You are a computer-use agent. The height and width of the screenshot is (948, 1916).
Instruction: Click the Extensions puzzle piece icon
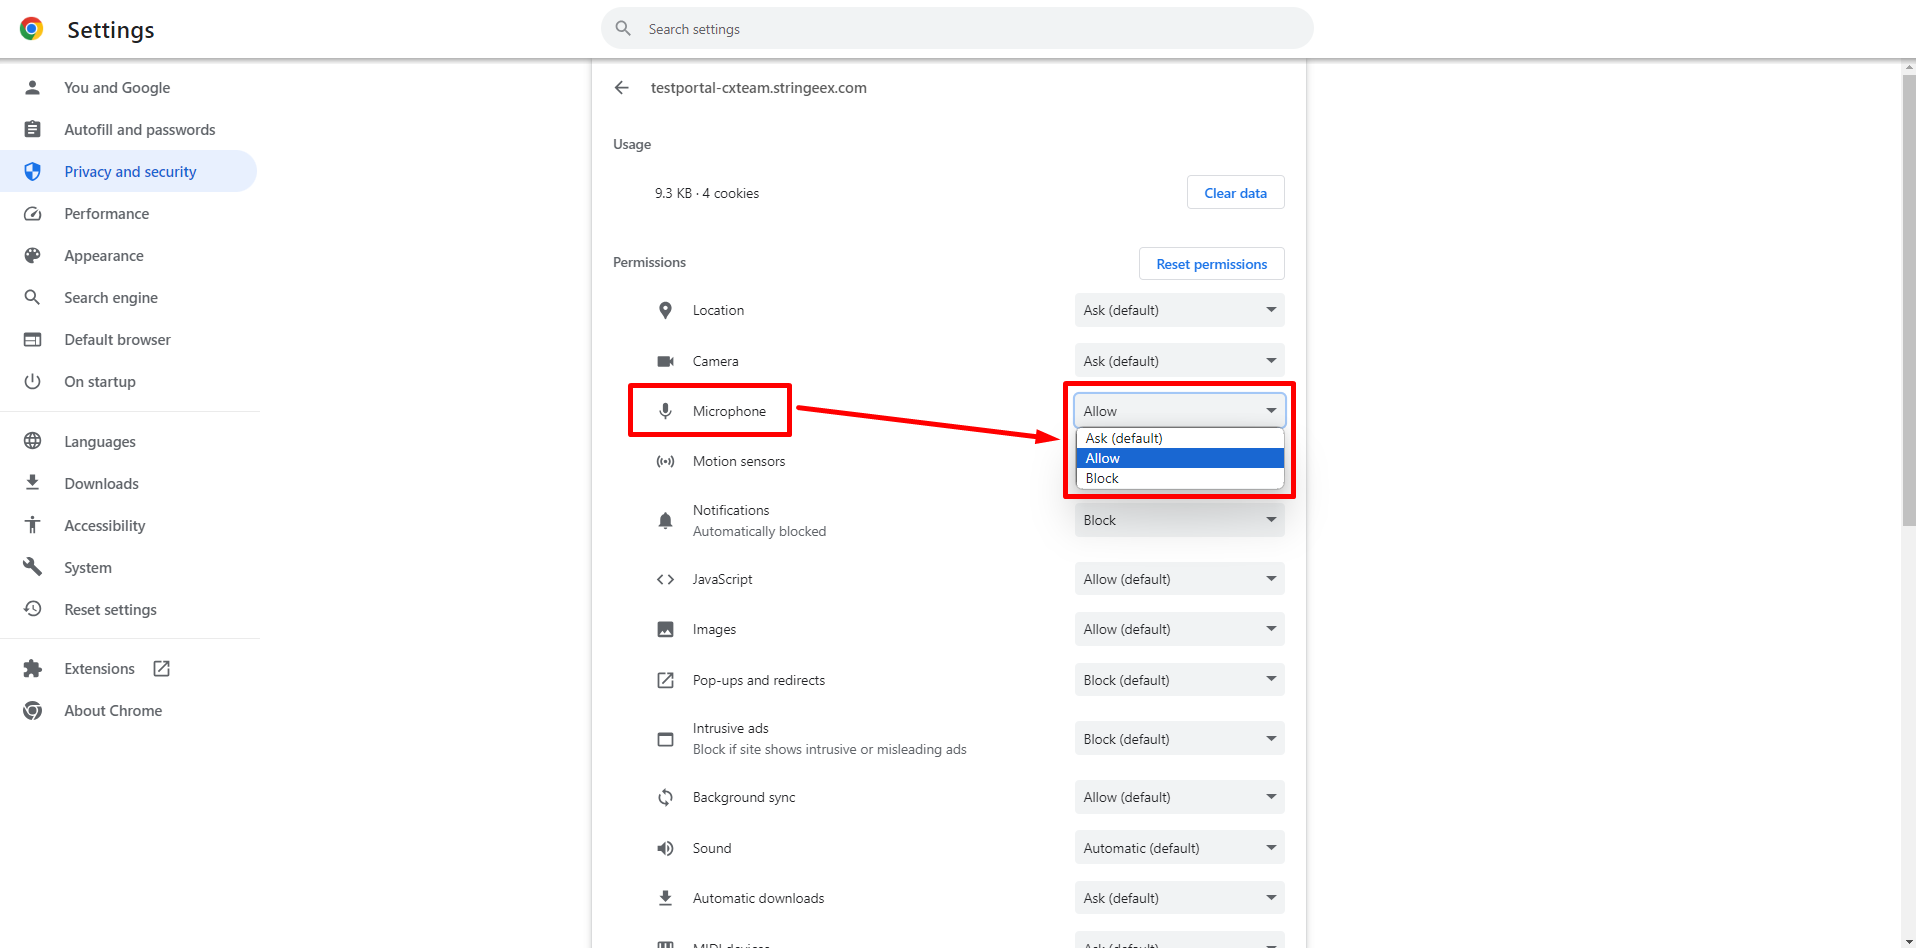[33, 669]
